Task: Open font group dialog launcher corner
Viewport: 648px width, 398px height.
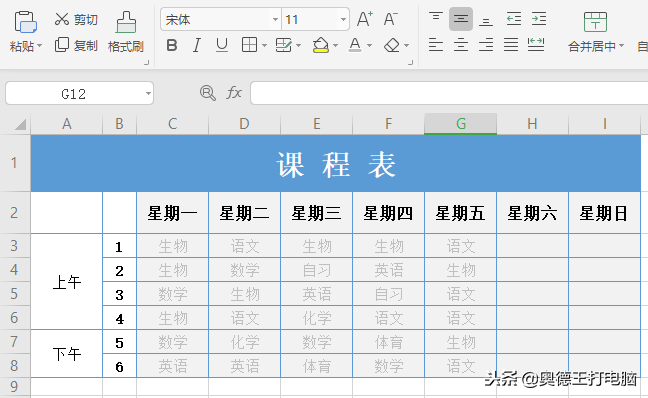Action: pos(410,62)
